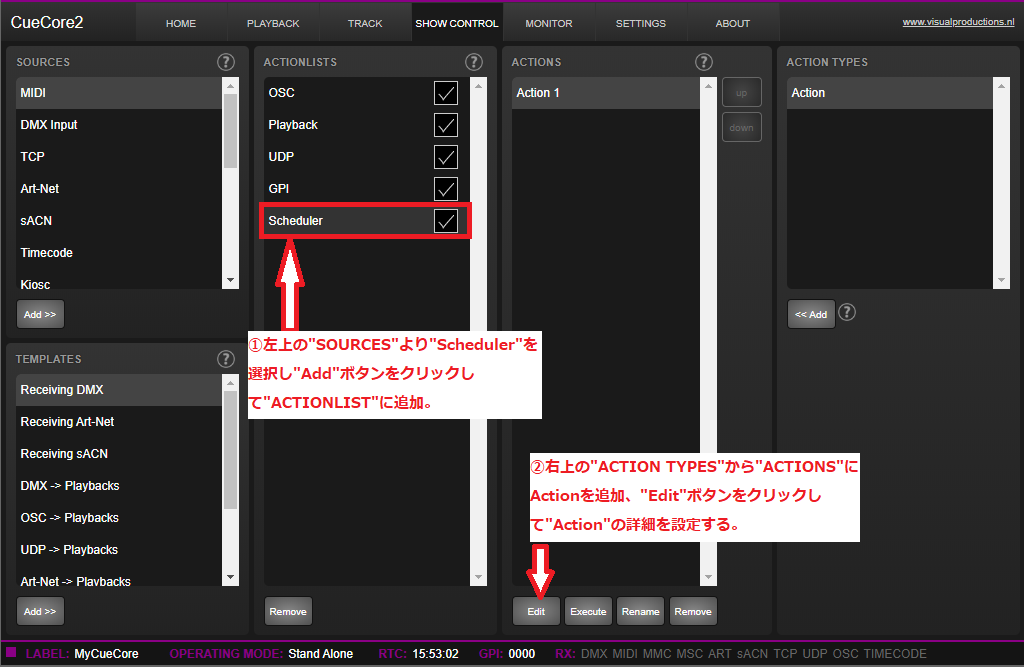Image resolution: width=1024 pixels, height=667 pixels.
Task: Execute the selected action
Action: pyautogui.click(x=588, y=611)
